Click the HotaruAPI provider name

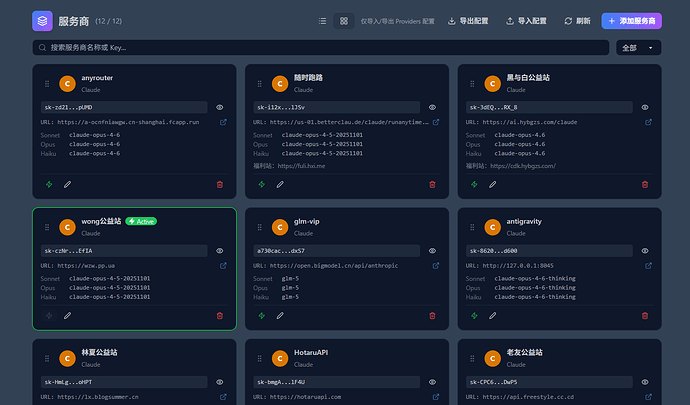(311, 353)
